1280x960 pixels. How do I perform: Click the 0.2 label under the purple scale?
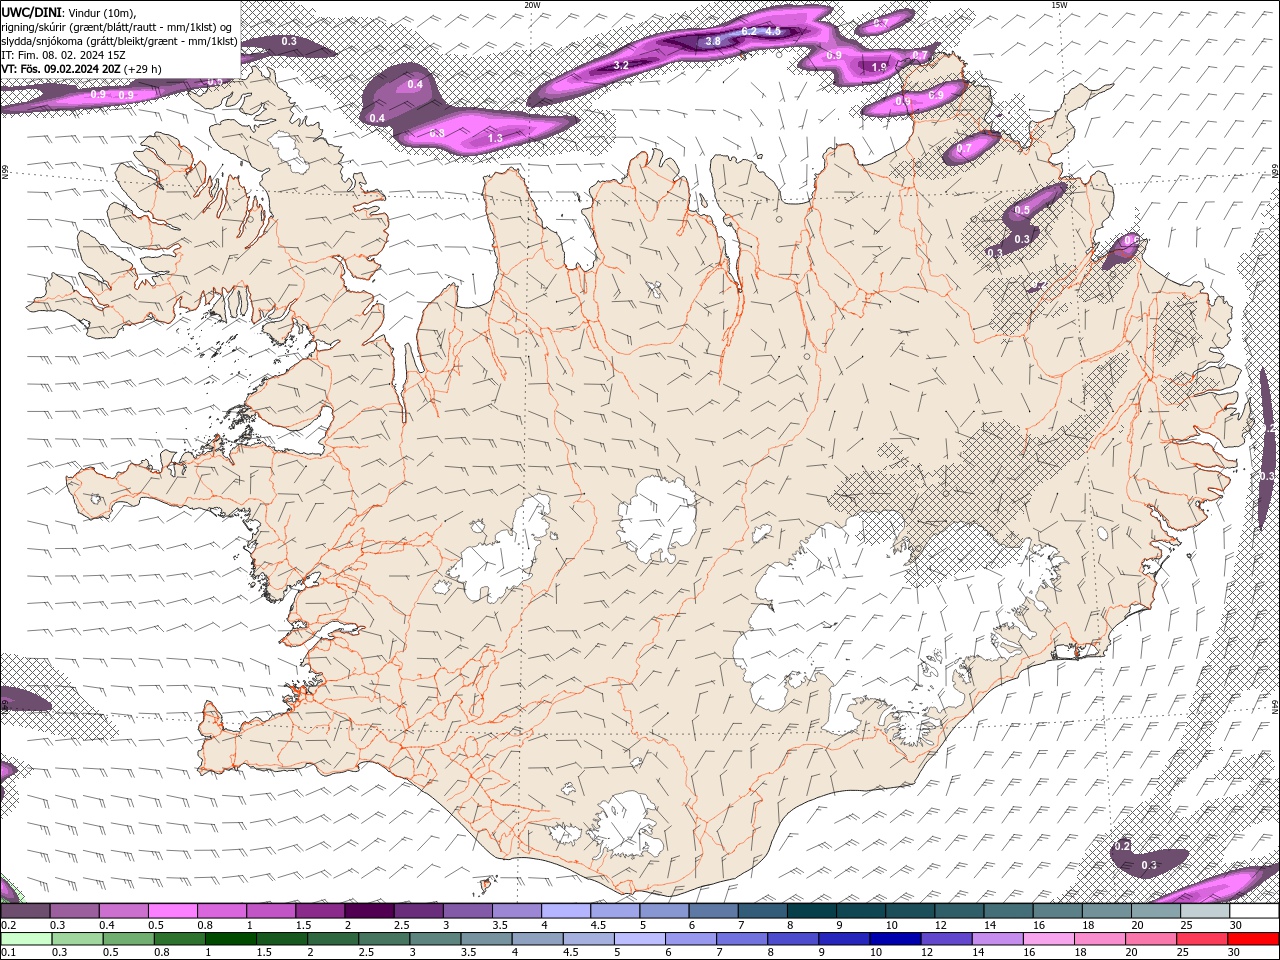click(8, 925)
